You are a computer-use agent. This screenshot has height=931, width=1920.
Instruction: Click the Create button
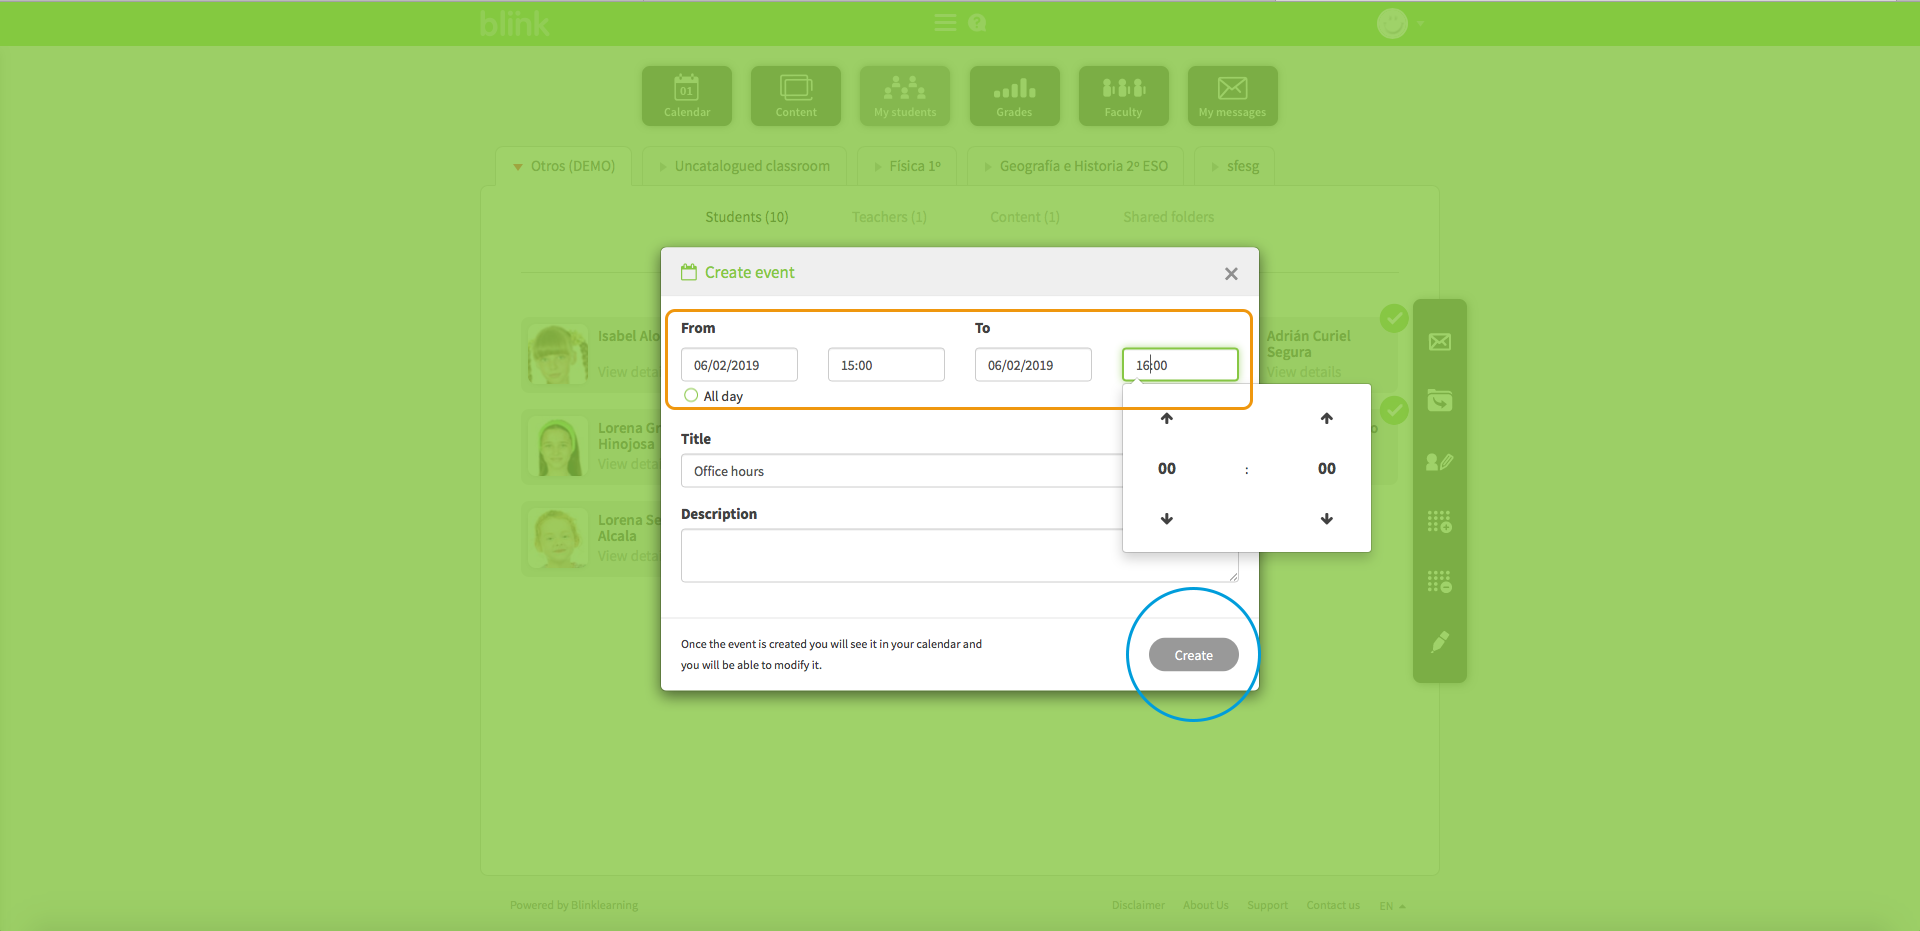pyautogui.click(x=1193, y=655)
